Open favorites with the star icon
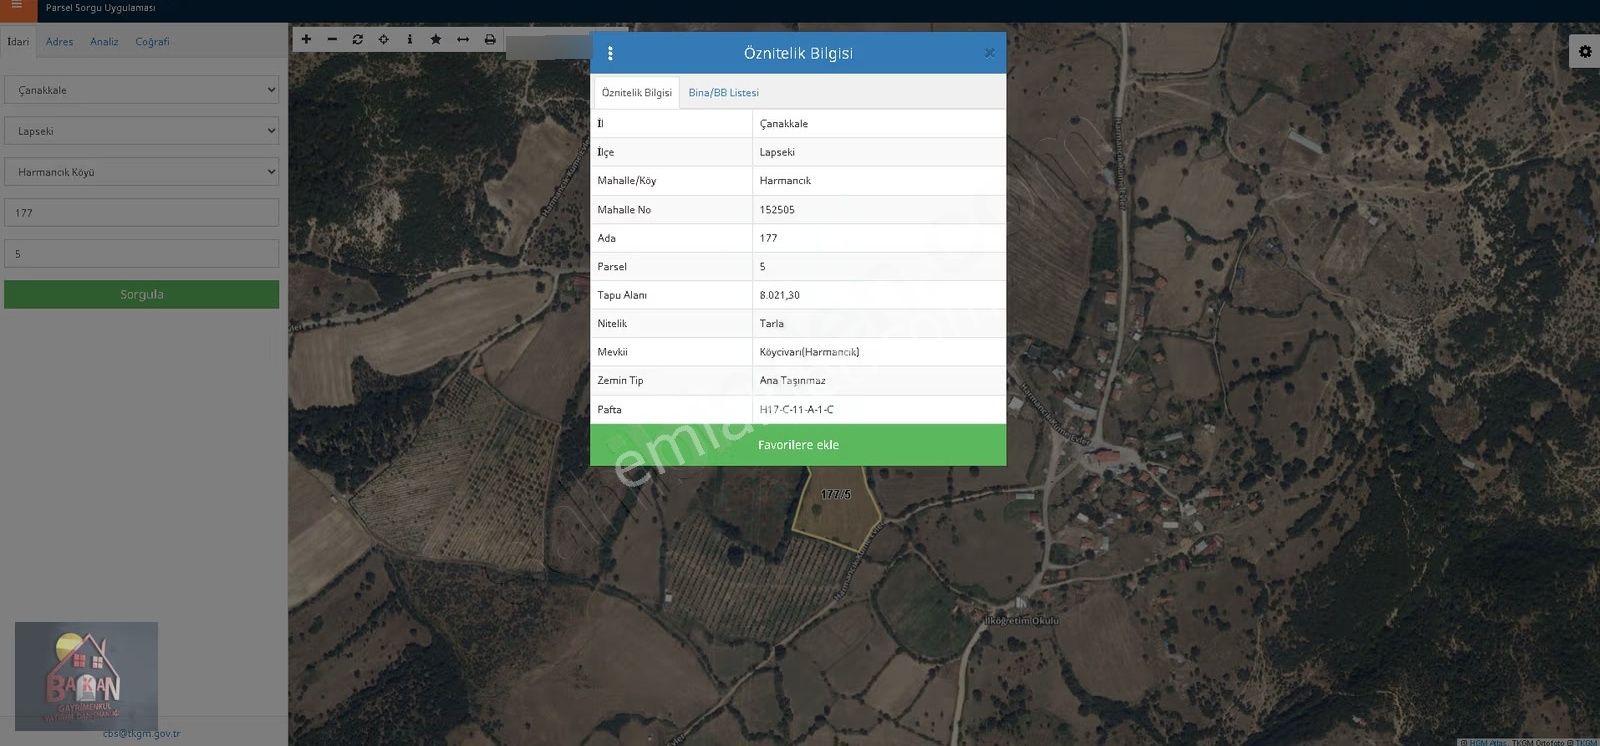1600x746 pixels. (x=436, y=39)
